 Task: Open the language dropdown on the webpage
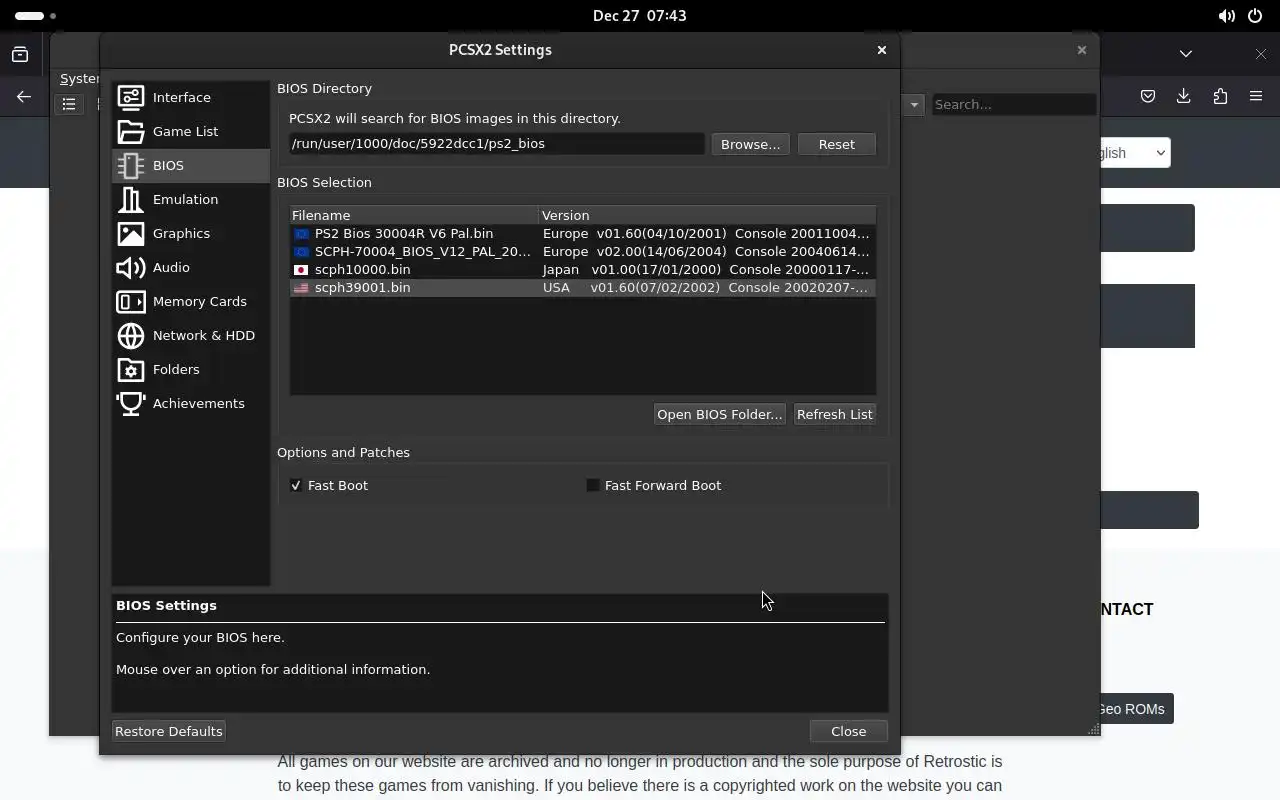[x=1135, y=153]
